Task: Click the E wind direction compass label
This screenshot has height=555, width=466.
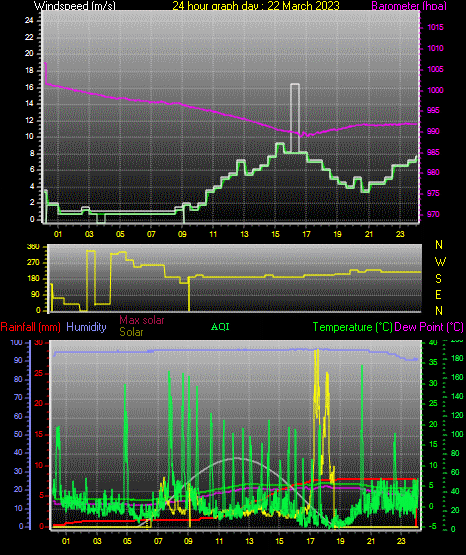Action: pyautogui.click(x=438, y=295)
